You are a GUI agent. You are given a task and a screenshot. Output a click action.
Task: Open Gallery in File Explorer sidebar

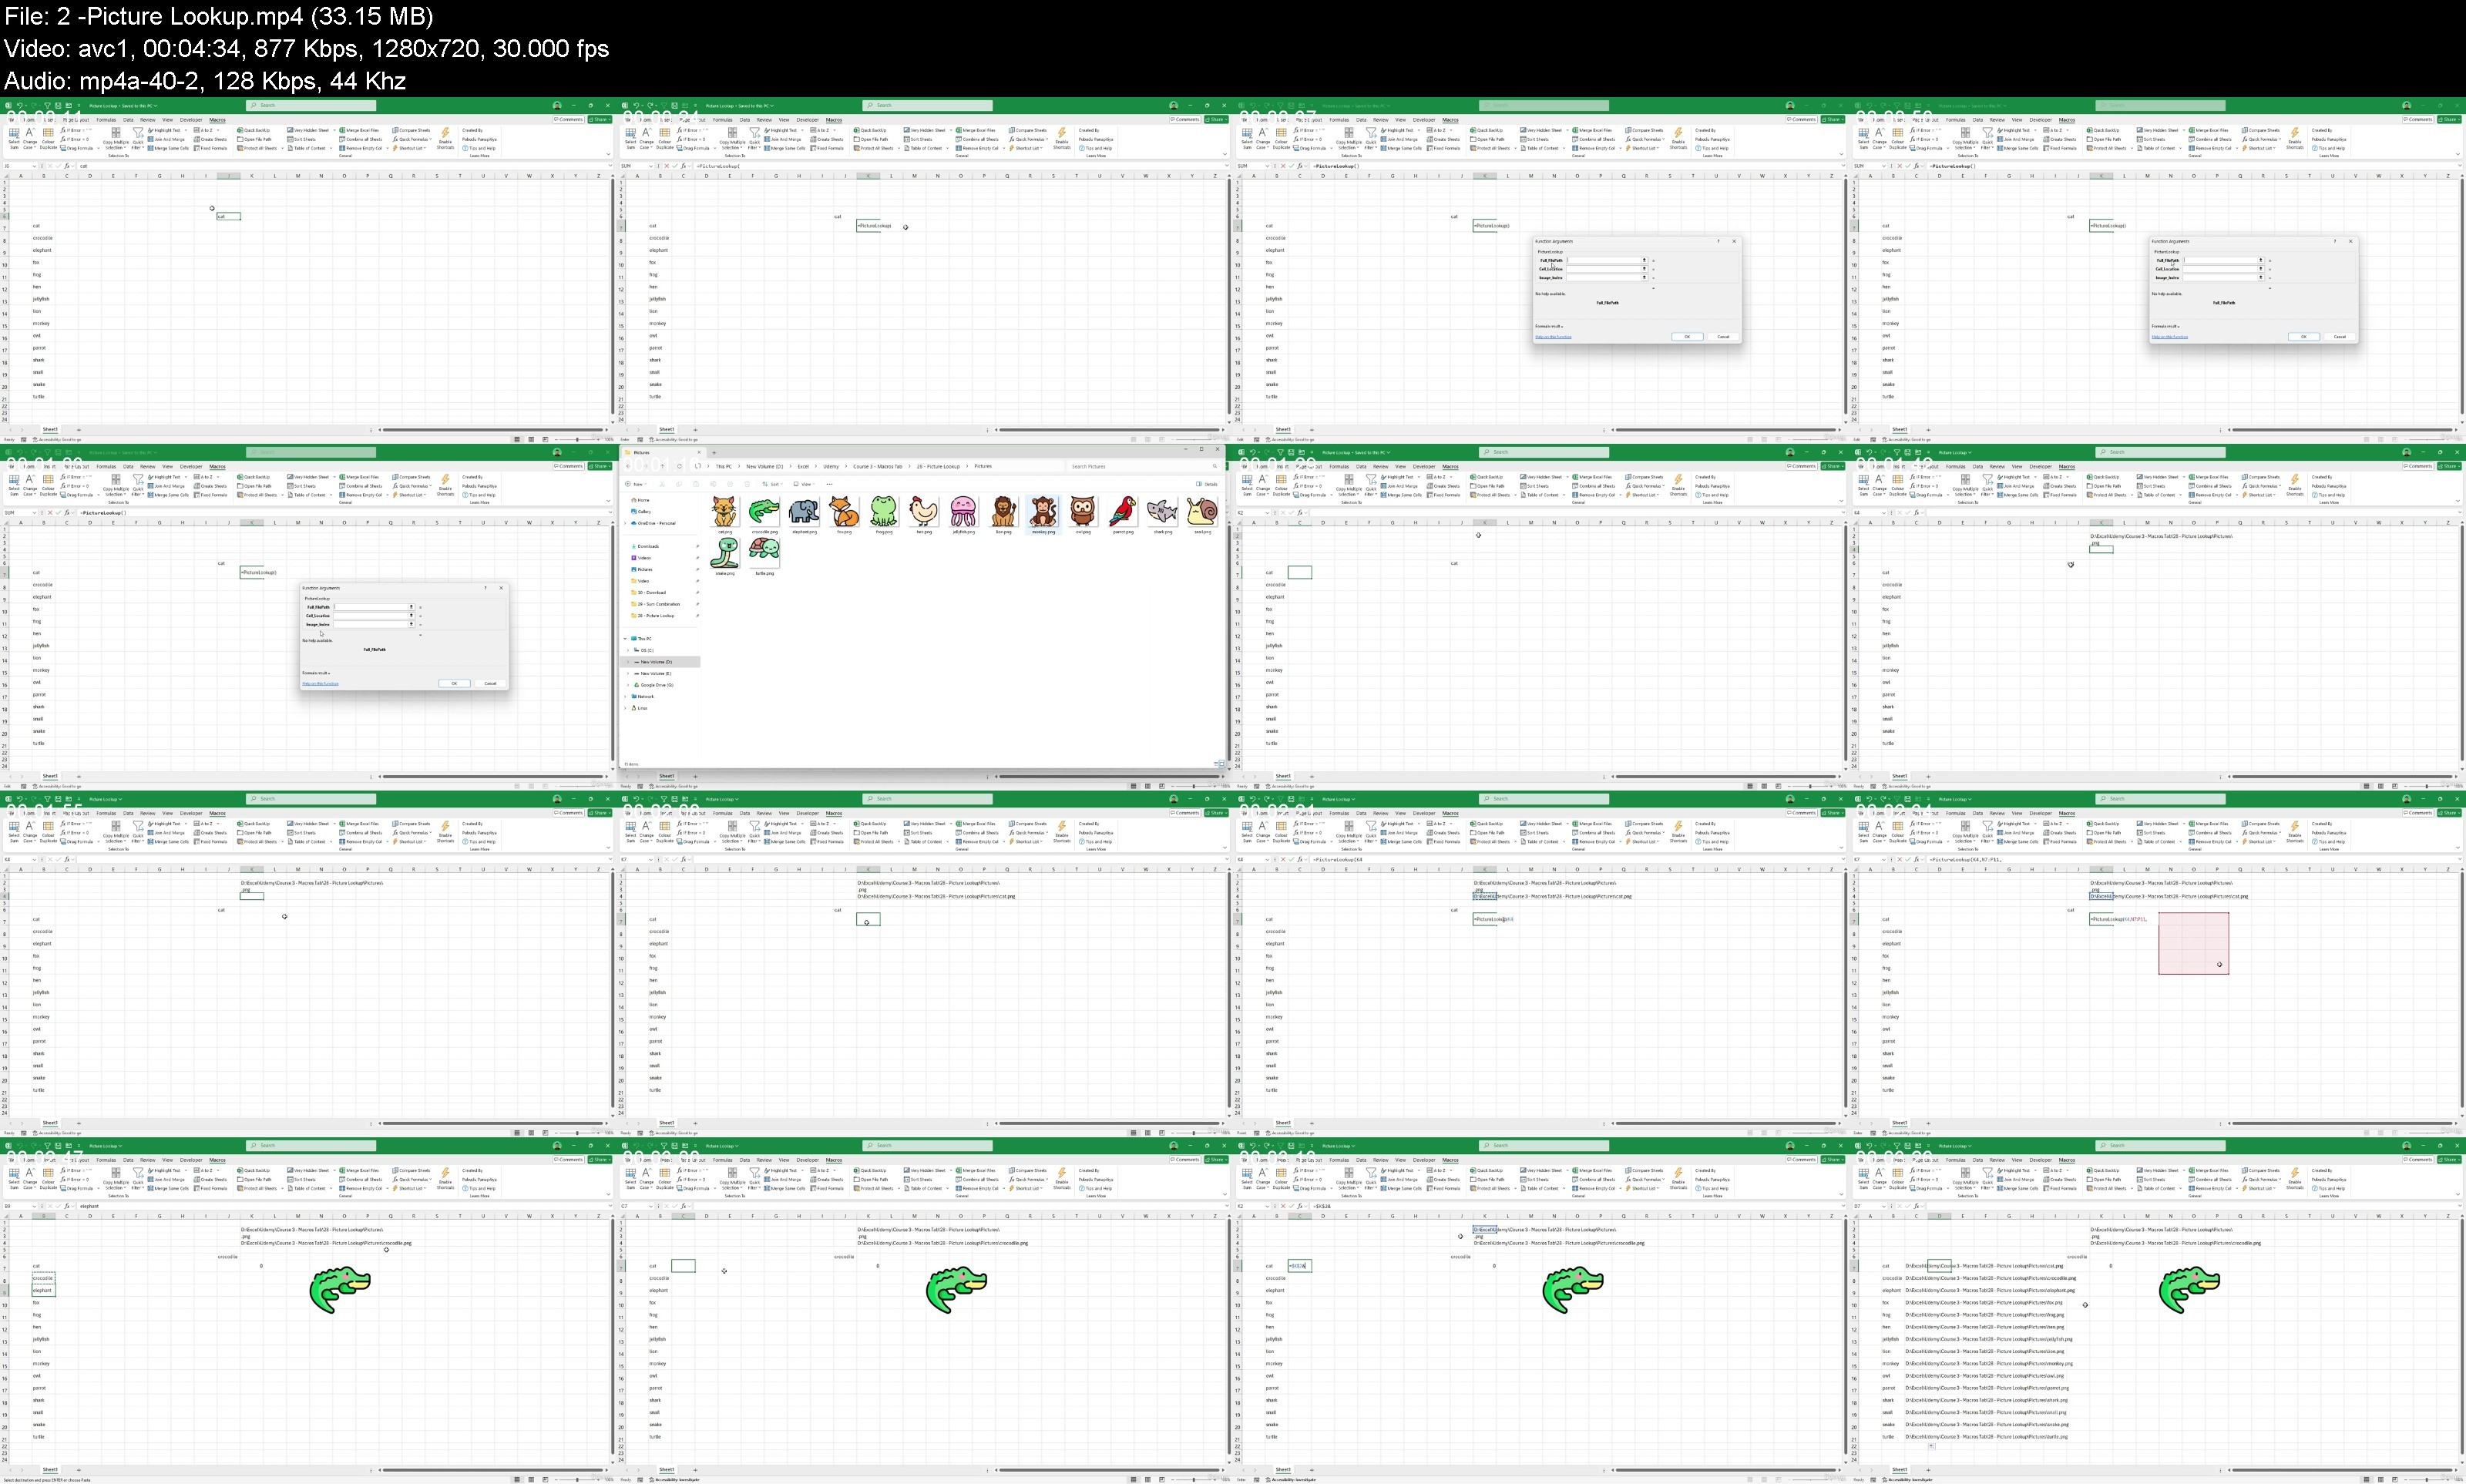coord(641,512)
